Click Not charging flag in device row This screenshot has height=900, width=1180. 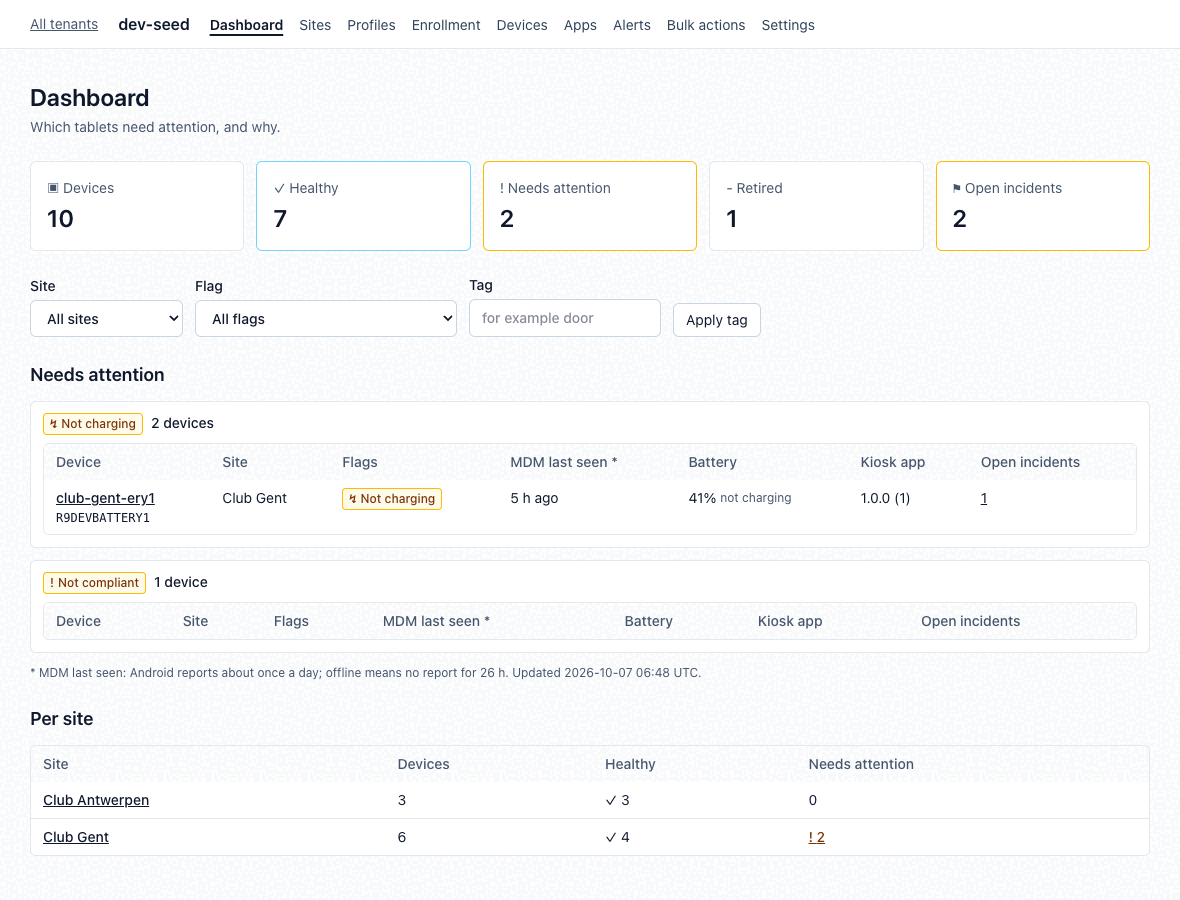tap(392, 499)
